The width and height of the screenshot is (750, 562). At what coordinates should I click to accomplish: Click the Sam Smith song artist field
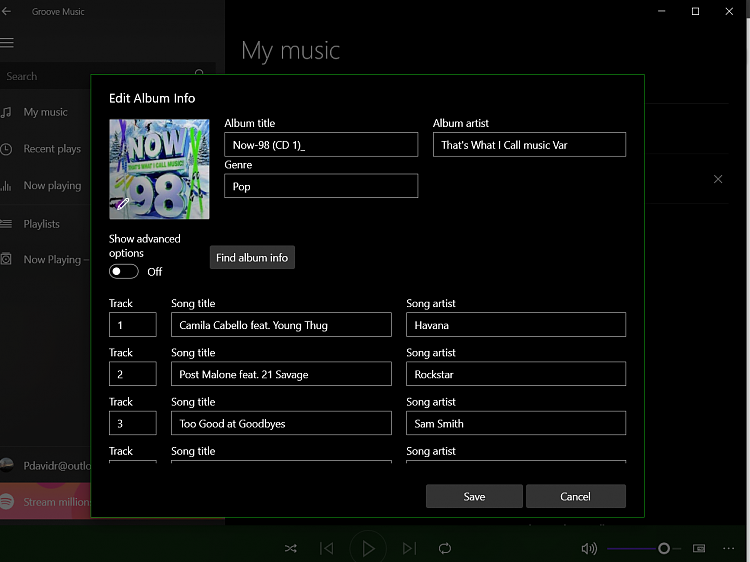point(516,423)
